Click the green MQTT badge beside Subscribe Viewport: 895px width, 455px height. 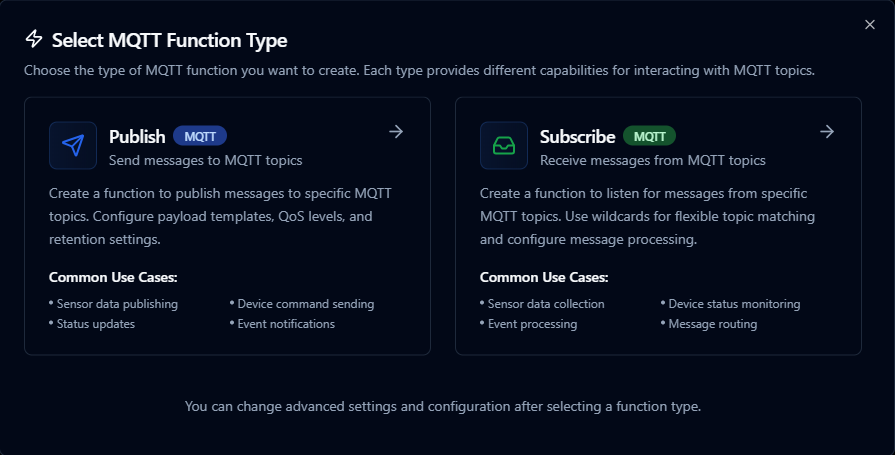[x=649, y=136]
